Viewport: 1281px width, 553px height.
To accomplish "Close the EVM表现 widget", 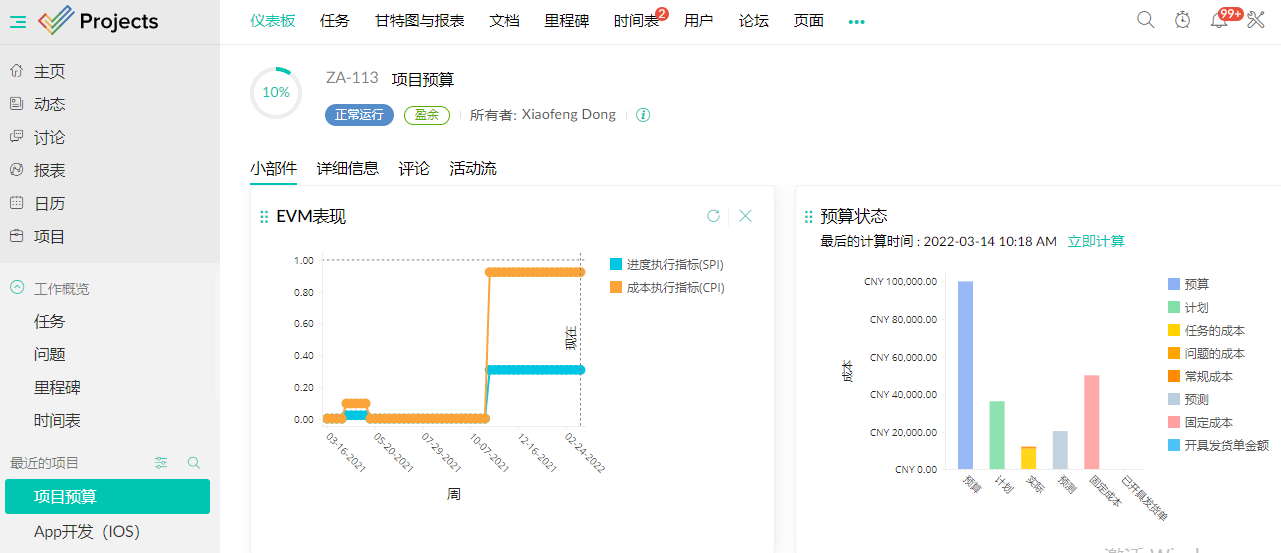I will click(745, 216).
